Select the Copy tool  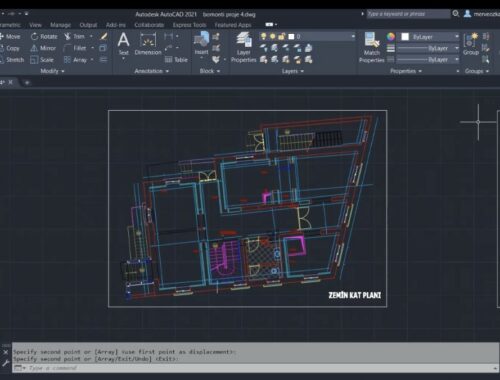[10, 48]
